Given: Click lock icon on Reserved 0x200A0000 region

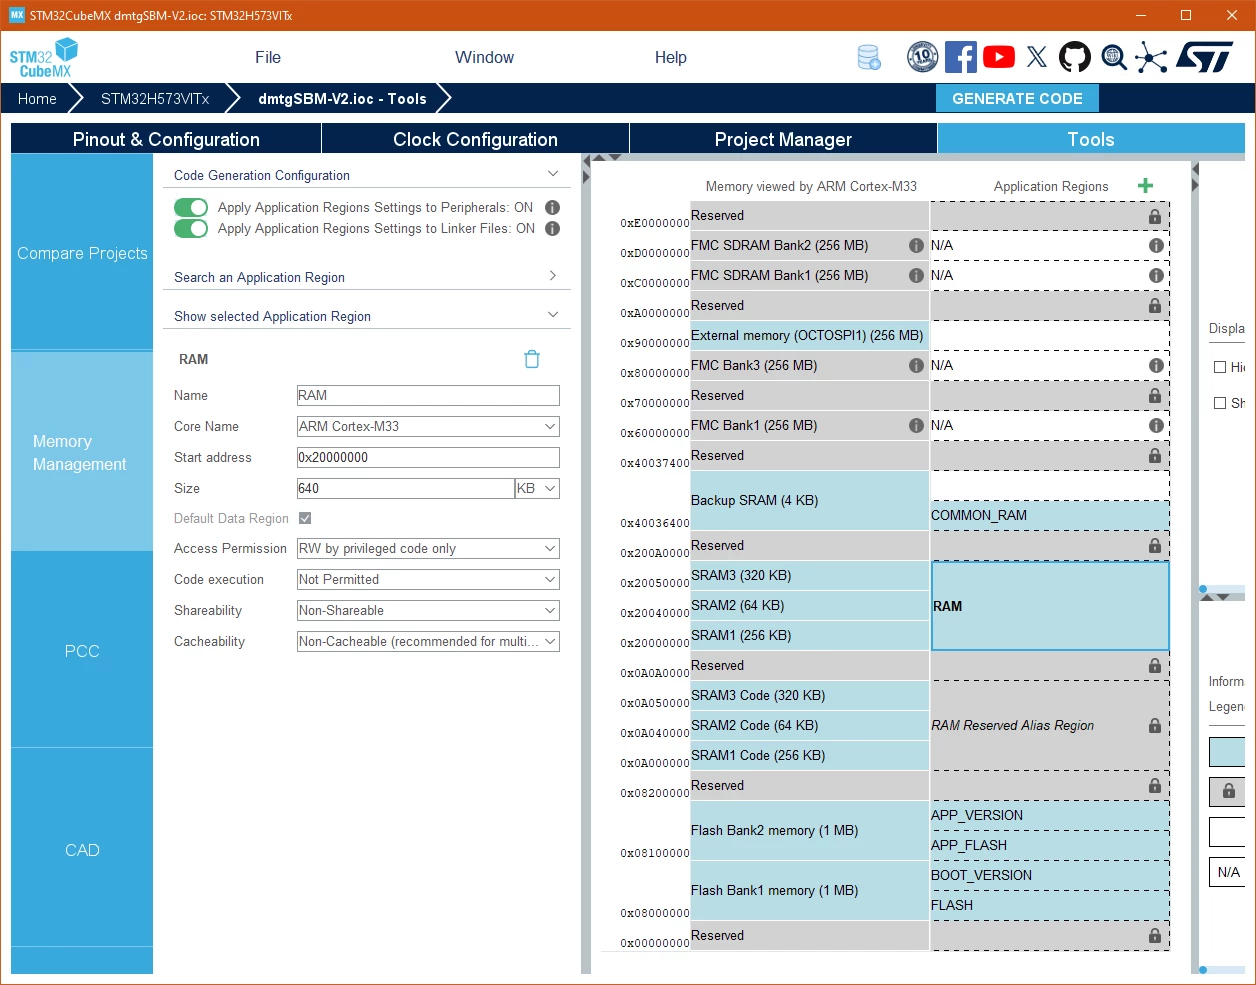Looking at the screenshot, I should click(x=1155, y=545).
